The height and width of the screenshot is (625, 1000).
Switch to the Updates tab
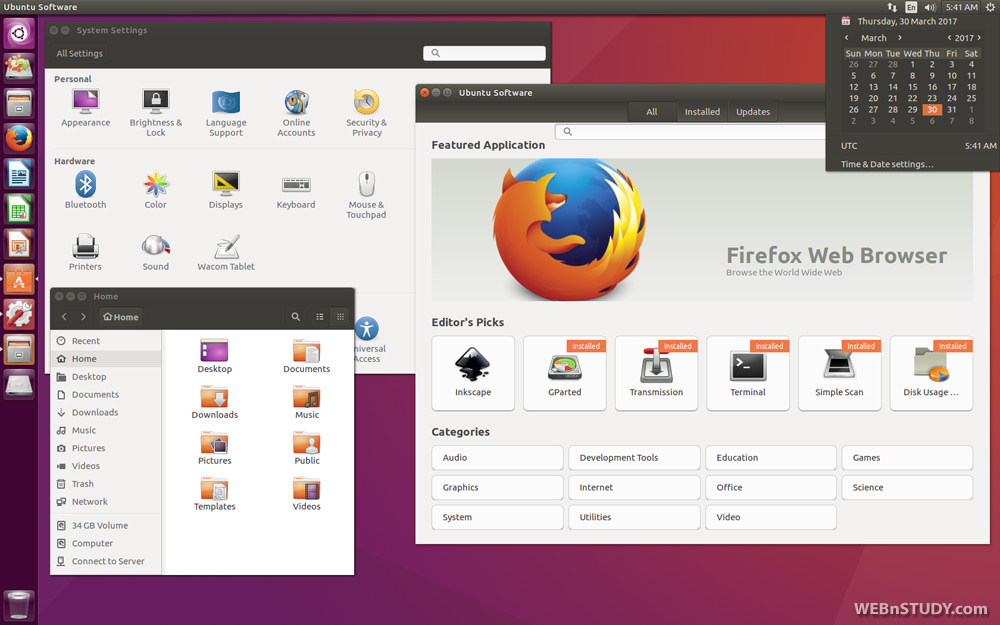753,112
